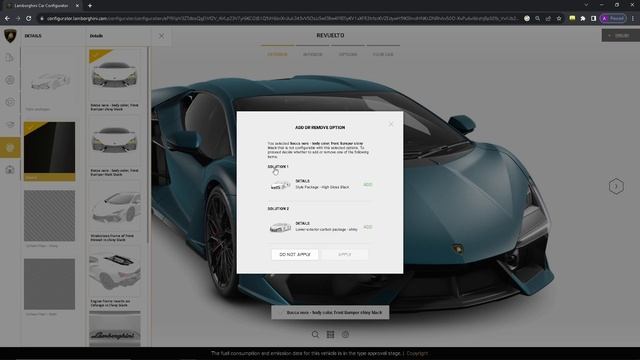Open the third sidebar category icon
The width and height of the screenshot is (640, 360).
10,102
